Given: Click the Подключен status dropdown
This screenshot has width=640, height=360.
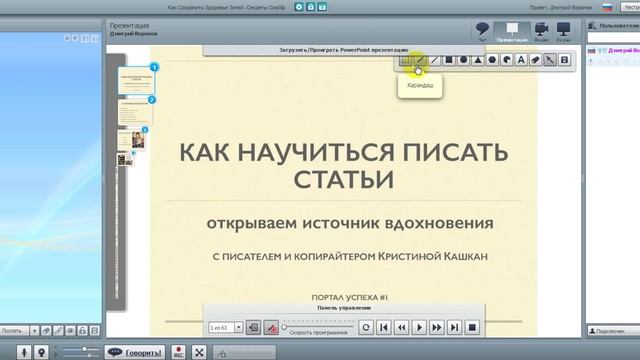Looking at the screenshot, I should 613,331.
